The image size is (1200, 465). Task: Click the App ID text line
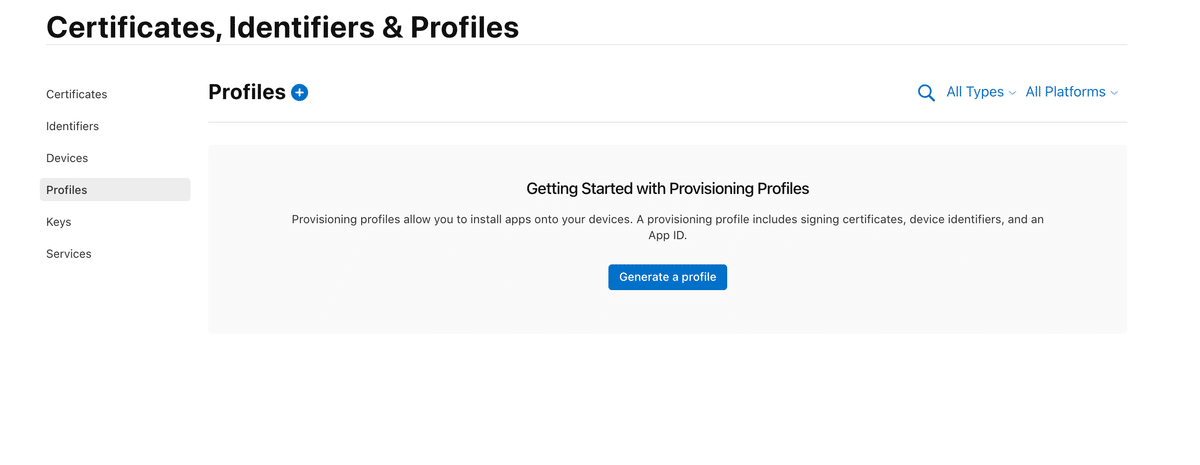click(x=667, y=236)
